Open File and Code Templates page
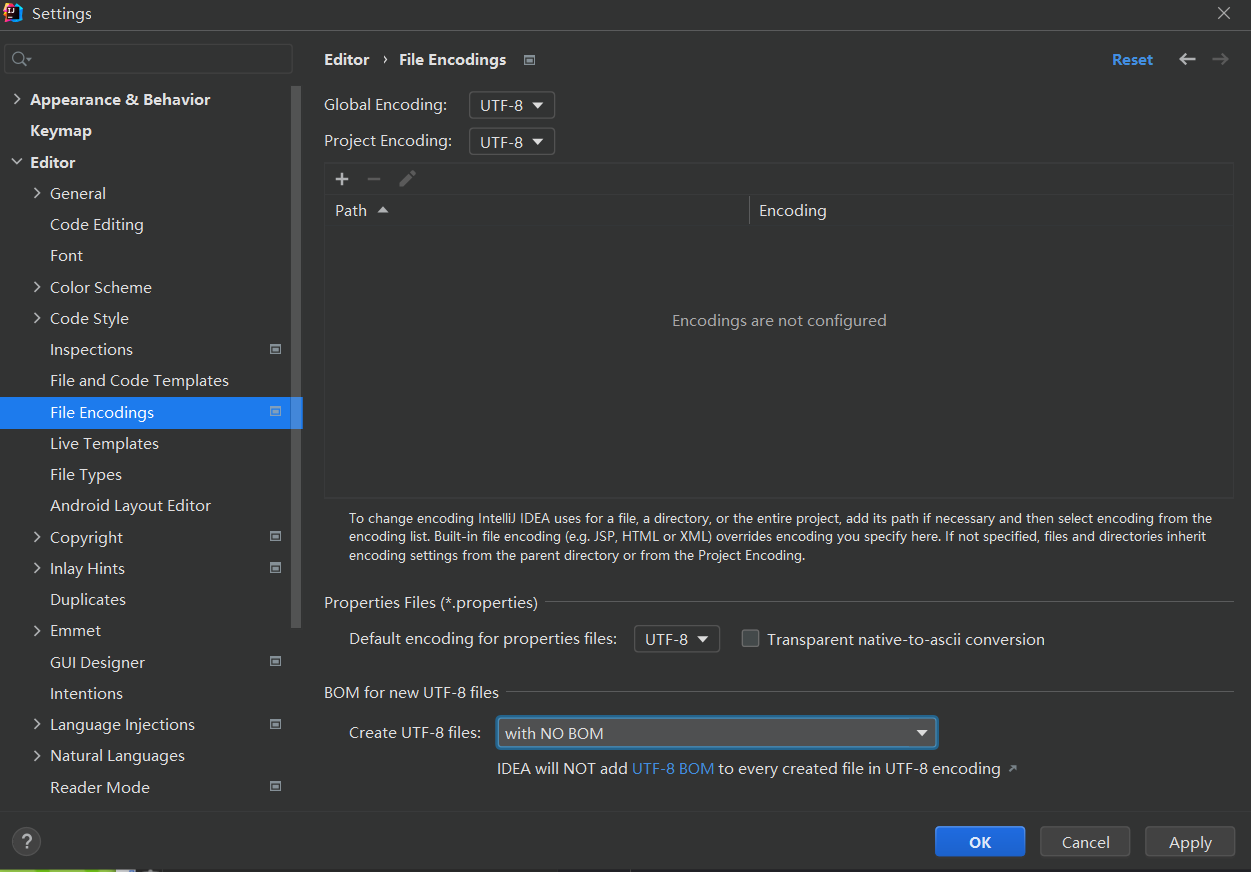 139,381
